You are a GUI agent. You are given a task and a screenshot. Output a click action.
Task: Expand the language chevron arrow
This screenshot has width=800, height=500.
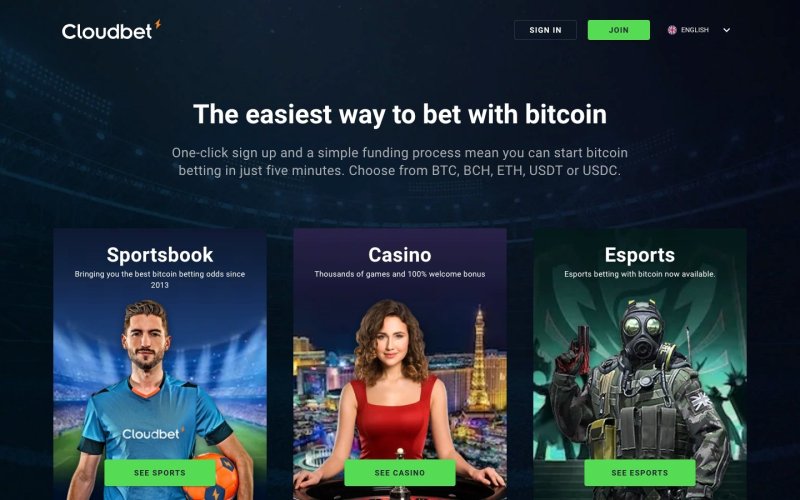point(727,30)
